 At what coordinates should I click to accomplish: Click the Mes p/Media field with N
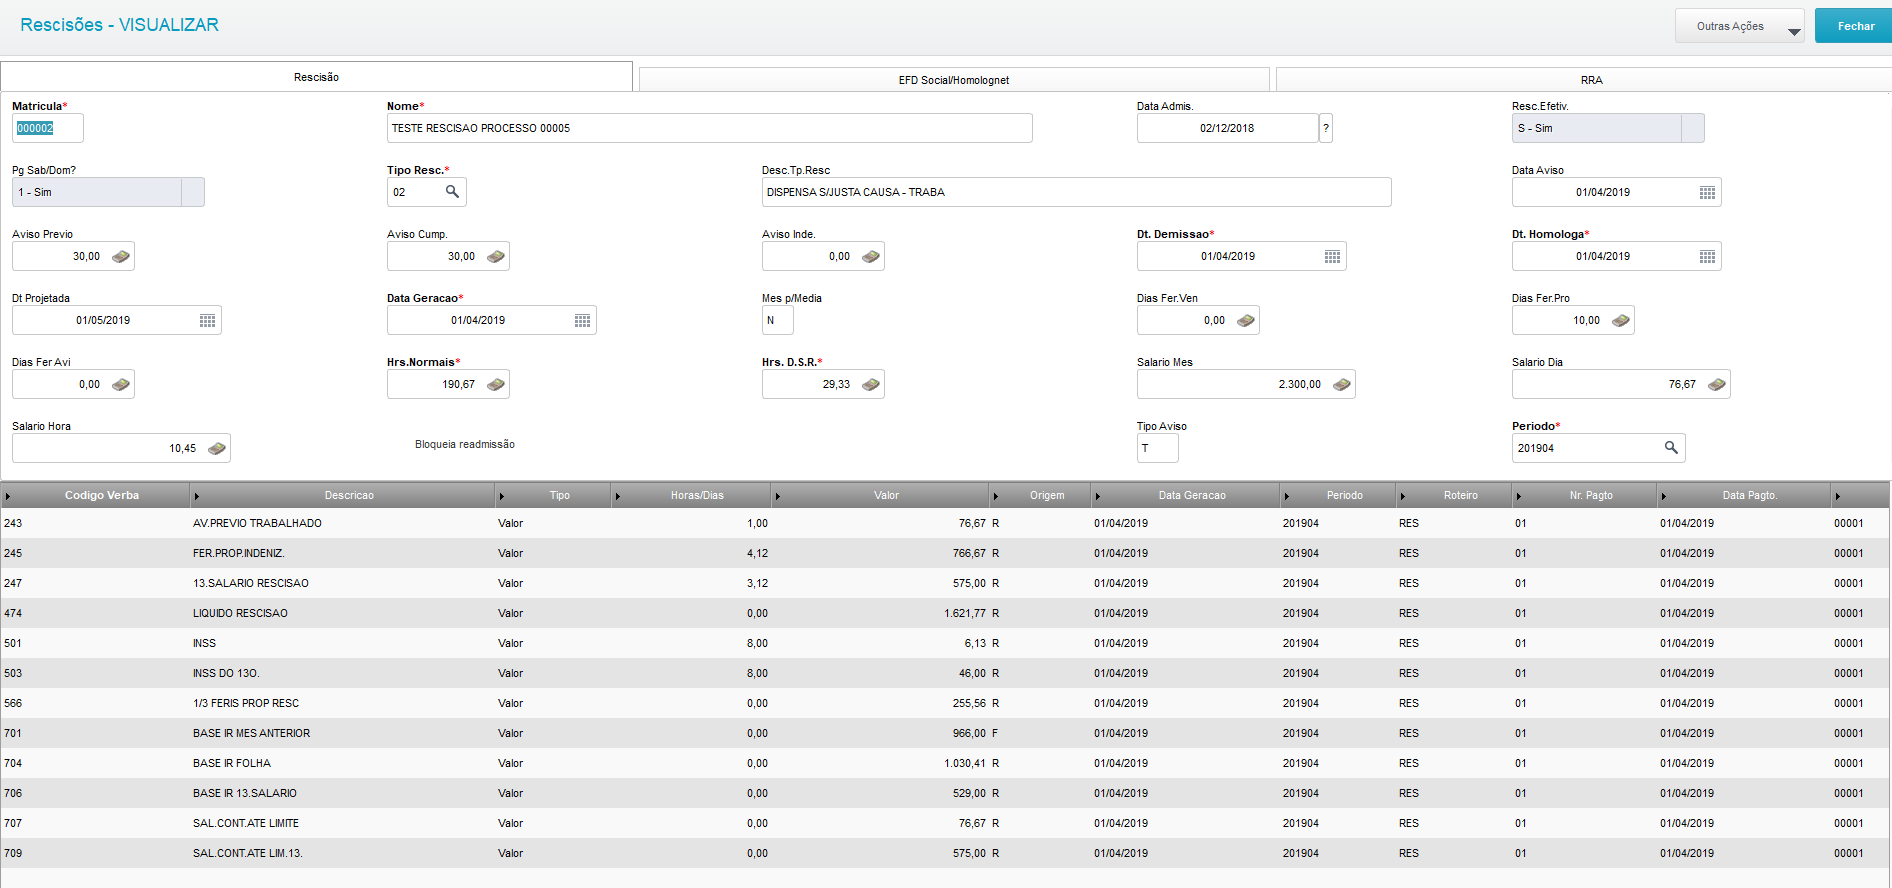click(777, 320)
